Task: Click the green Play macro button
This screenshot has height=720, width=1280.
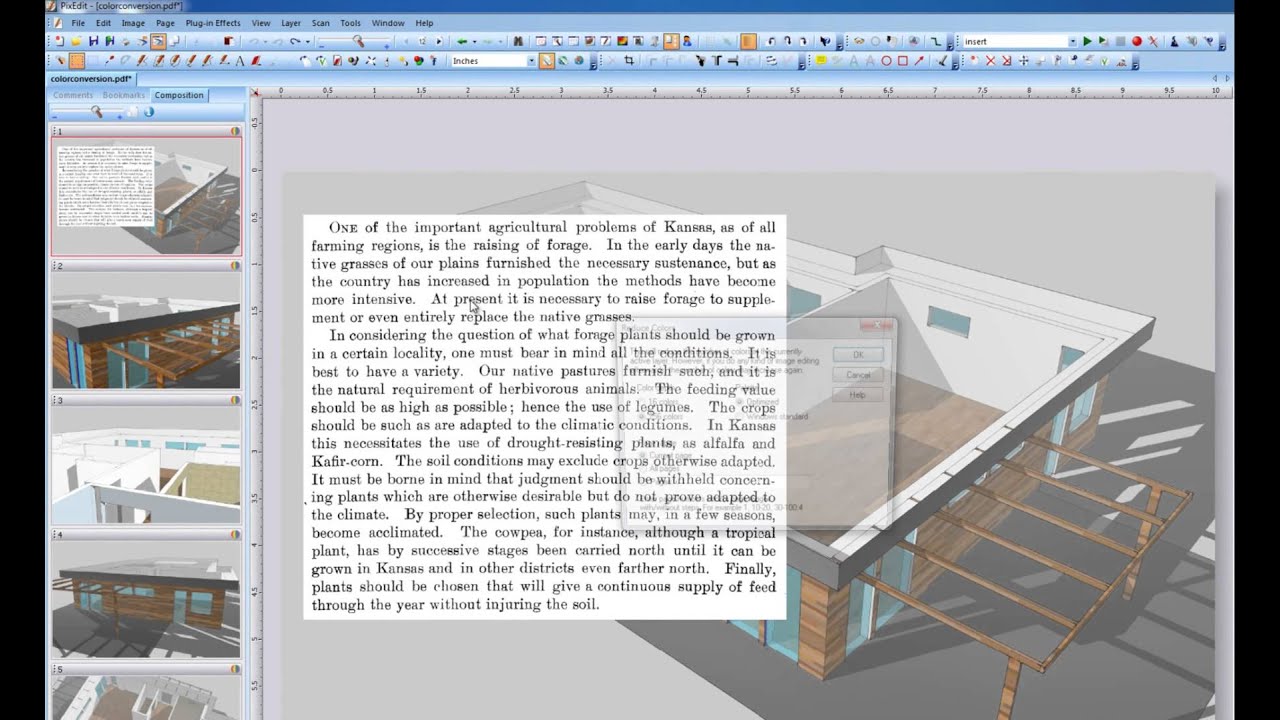Action: 1087,41
